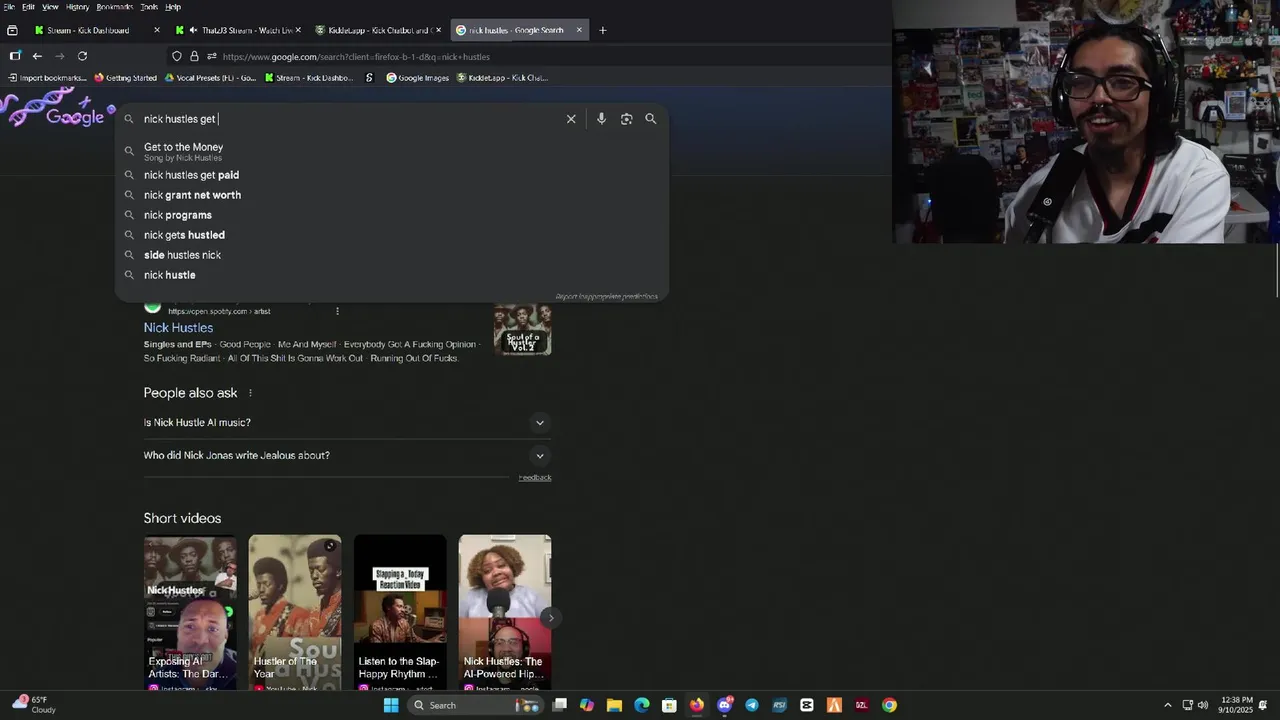Open the Help menu
Image resolution: width=1280 pixels, height=720 pixels.
click(173, 7)
